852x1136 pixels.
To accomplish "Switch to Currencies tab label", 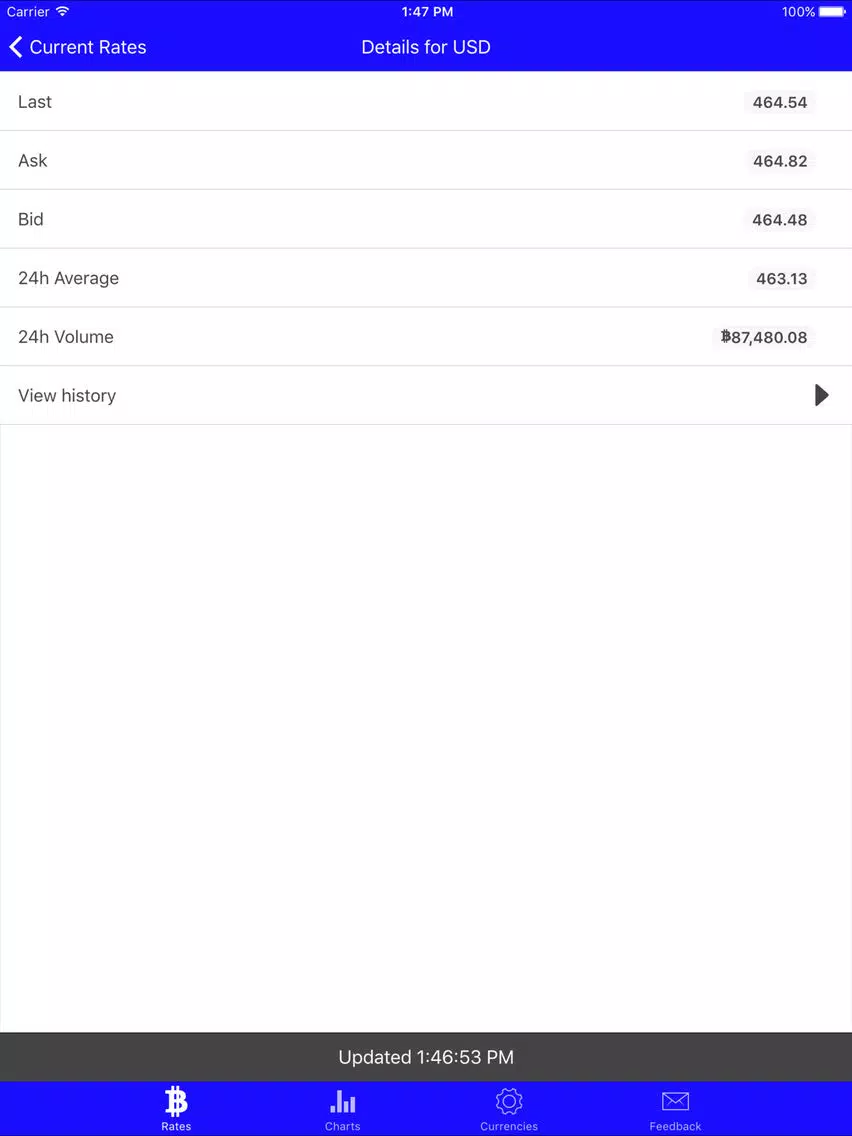I will click(x=509, y=1126).
